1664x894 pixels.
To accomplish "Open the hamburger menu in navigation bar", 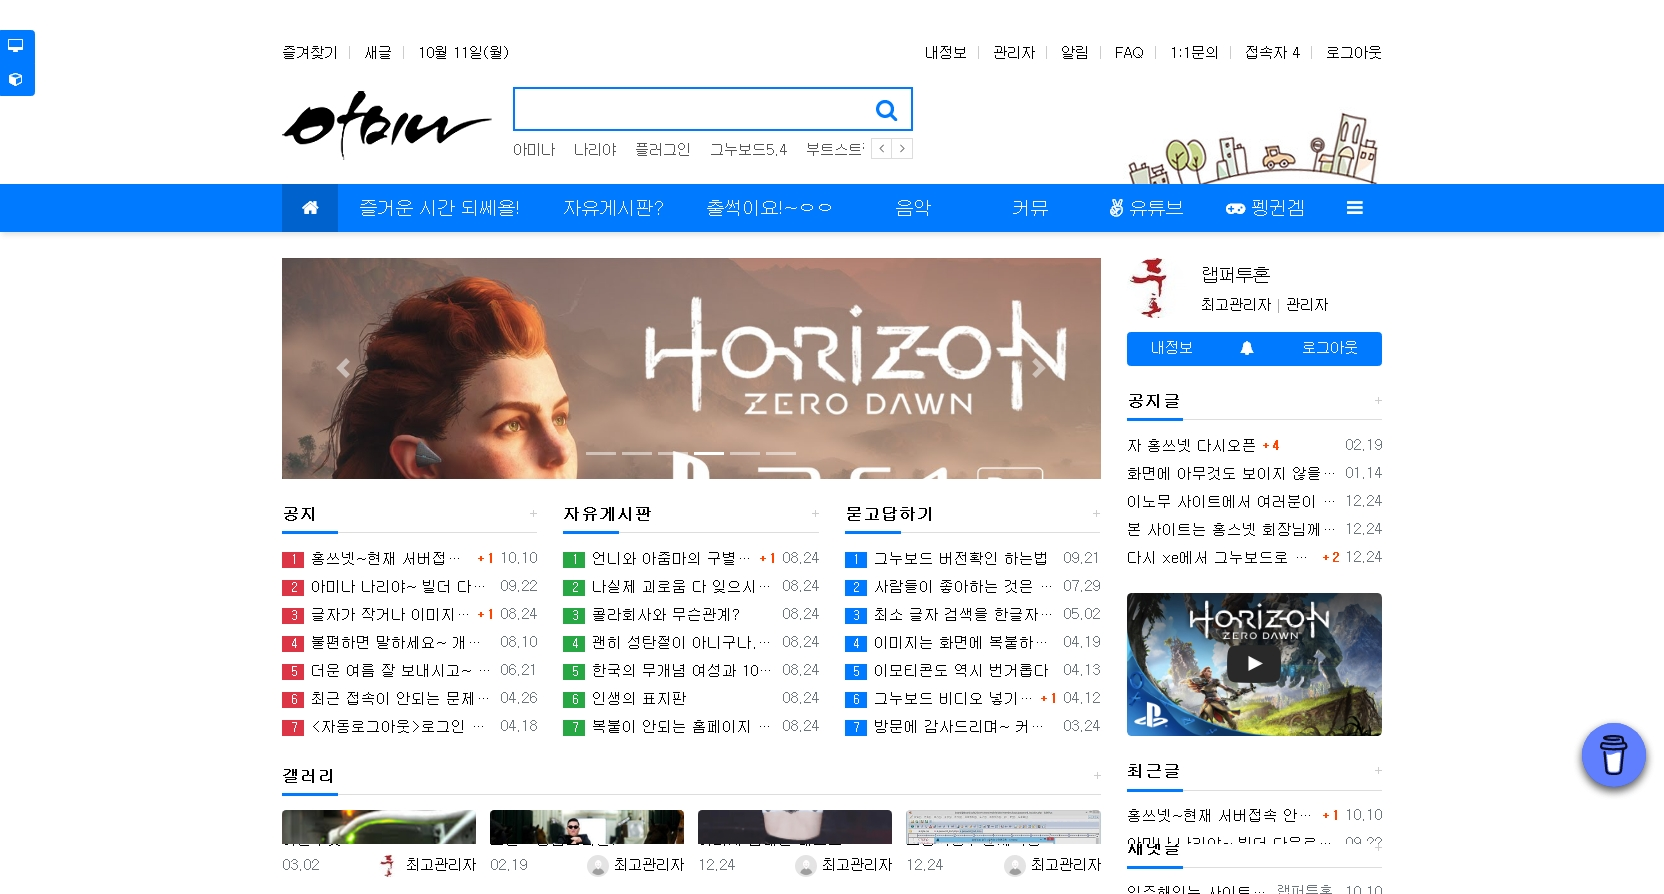I will pos(1355,208).
